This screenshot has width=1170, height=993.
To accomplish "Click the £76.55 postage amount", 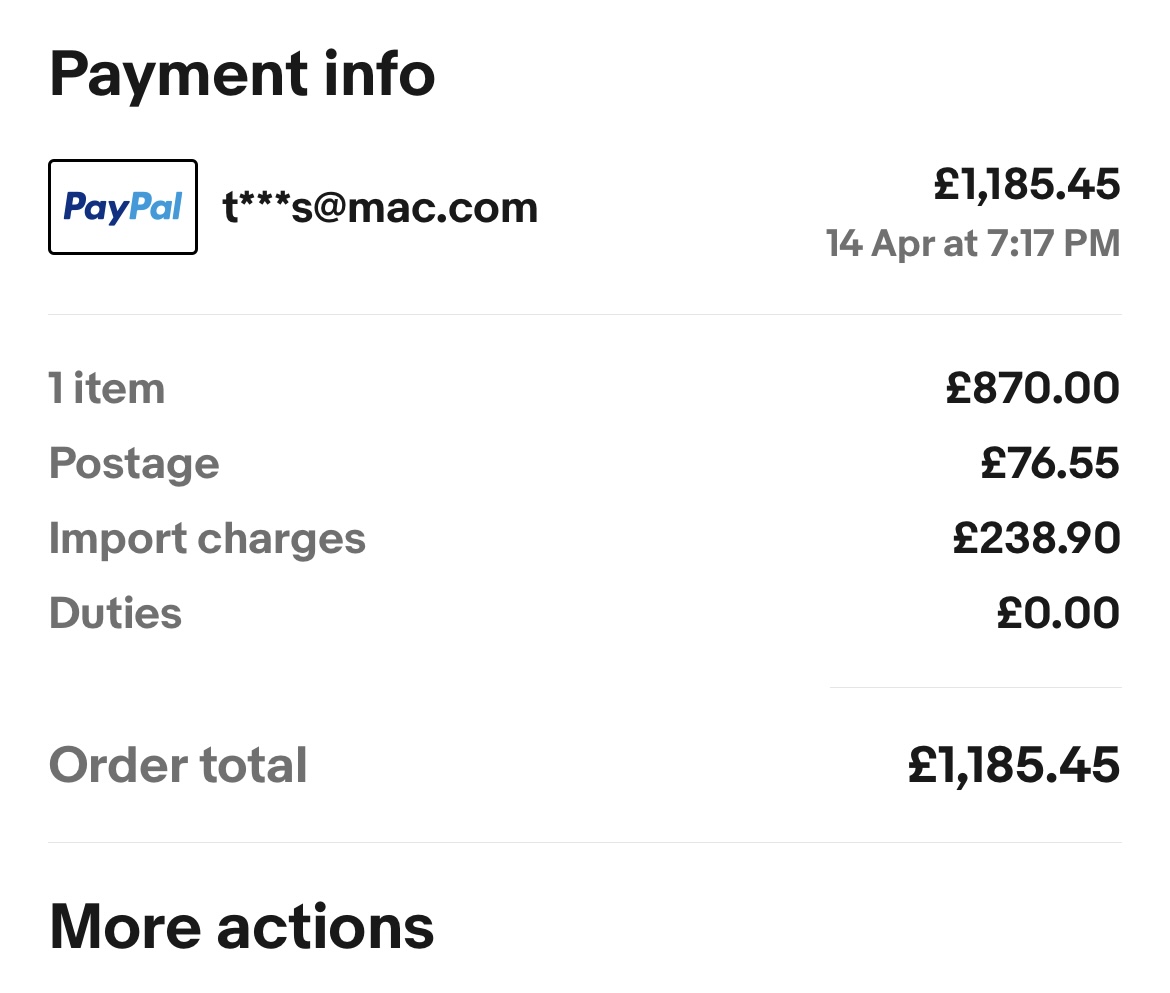I will pyautogui.click(x=1050, y=463).
